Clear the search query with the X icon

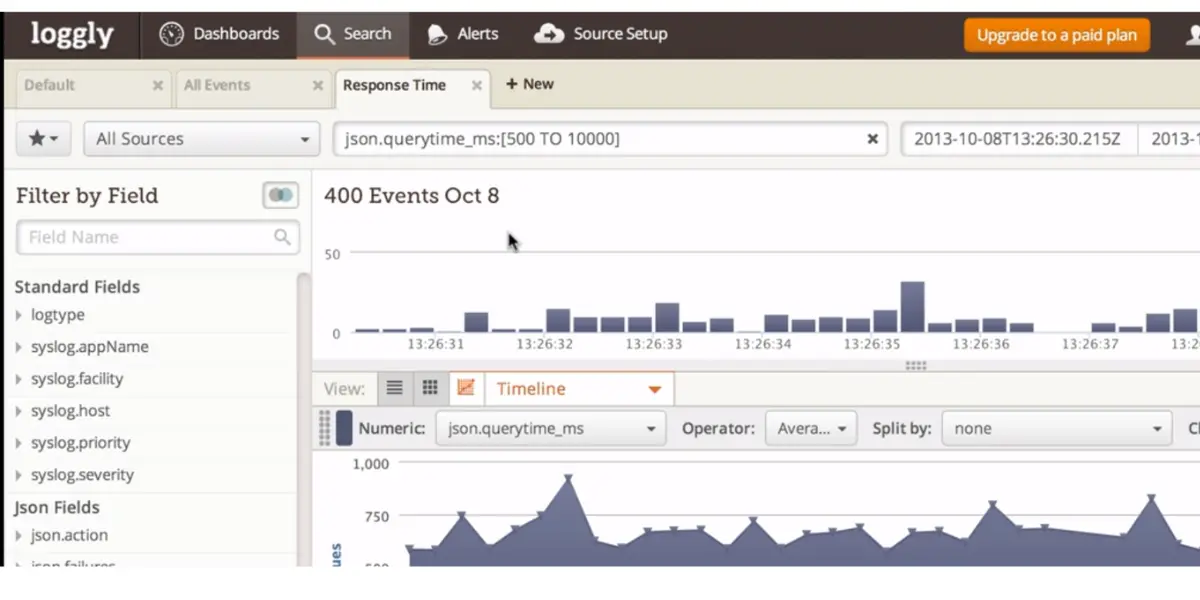[x=872, y=139]
